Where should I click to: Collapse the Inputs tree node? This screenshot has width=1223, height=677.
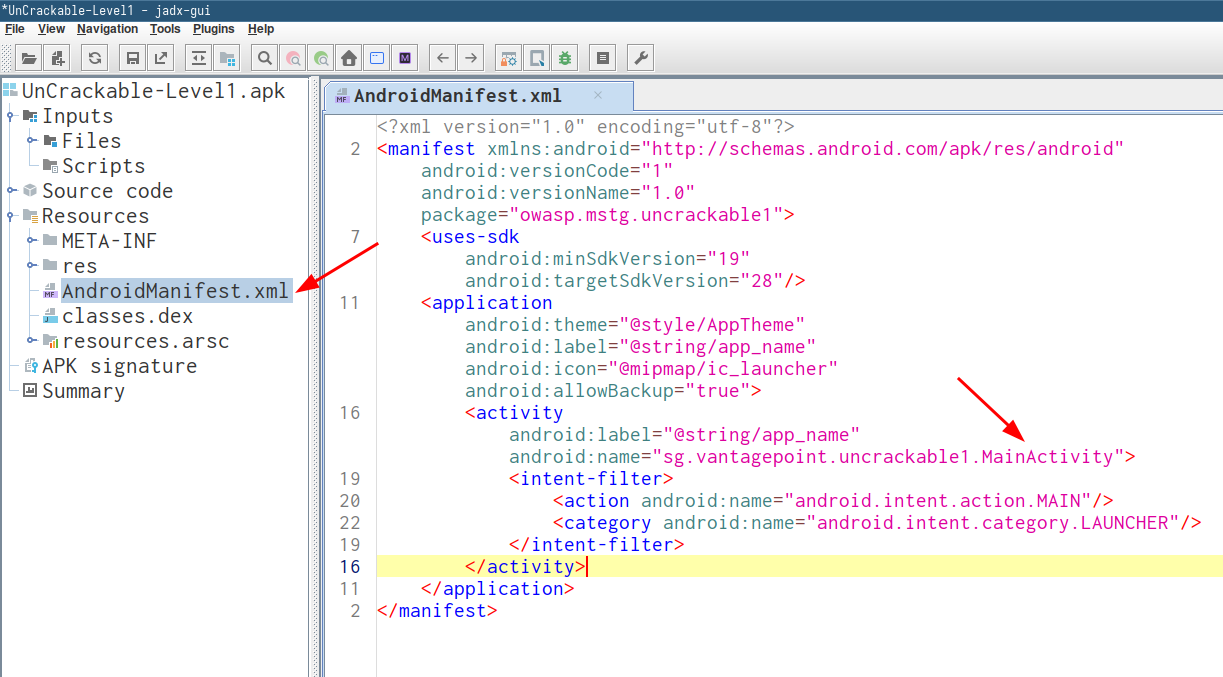pos(11,116)
